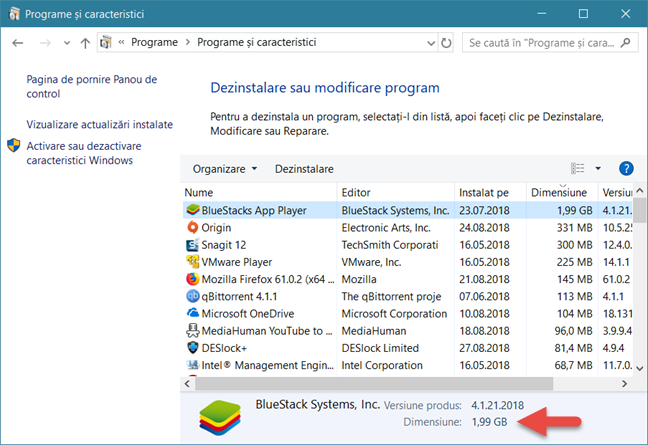The height and width of the screenshot is (445, 648).
Task: Click the large BlueStacks details pane icon
Action: click(220, 417)
